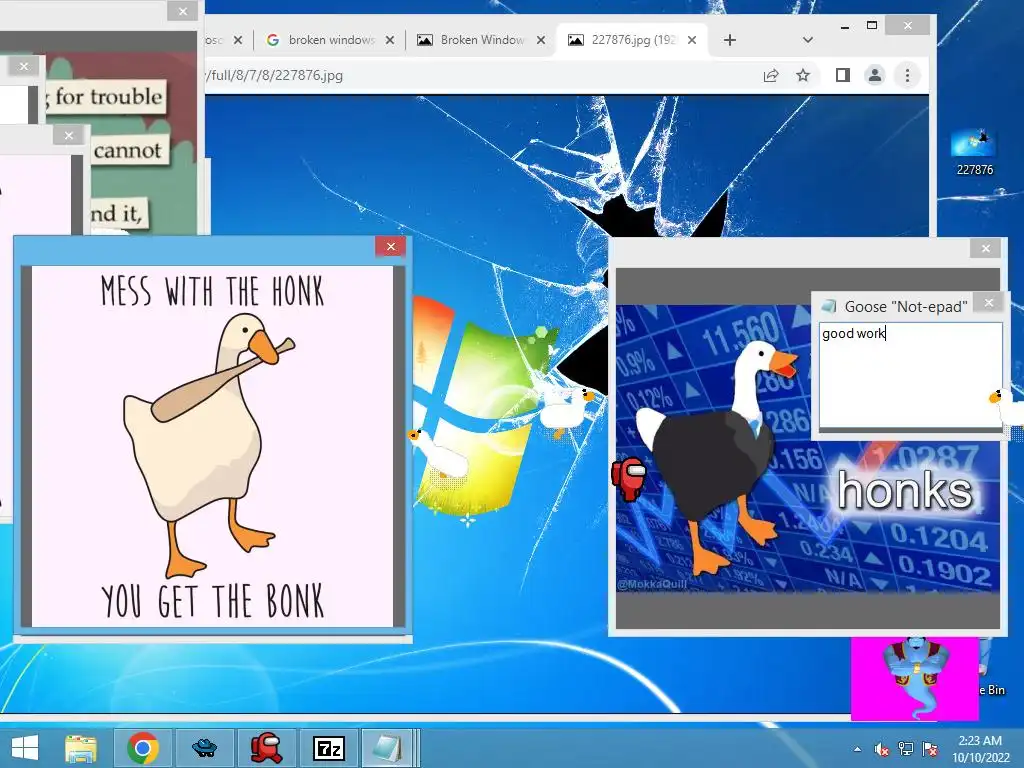Image resolution: width=1024 pixels, height=768 pixels.
Task: Click the Goose "Not-epad" title icon
Action: 829,306
